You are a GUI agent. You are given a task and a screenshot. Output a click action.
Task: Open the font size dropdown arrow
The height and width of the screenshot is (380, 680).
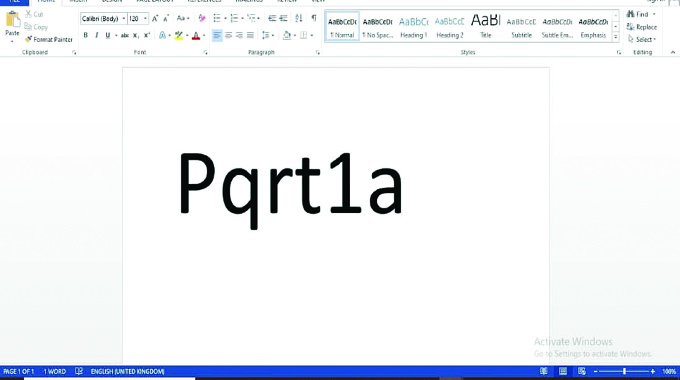tap(145, 19)
